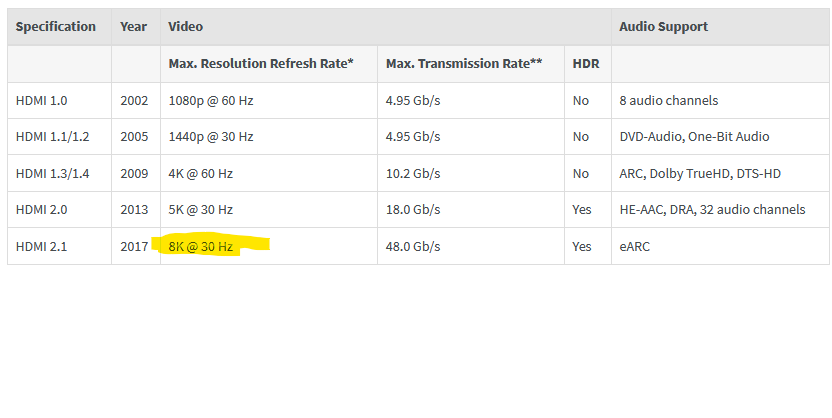Viewport: 832px width, 418px height.
Task: Click the Audio Support column header
Action: click(663, 27)
